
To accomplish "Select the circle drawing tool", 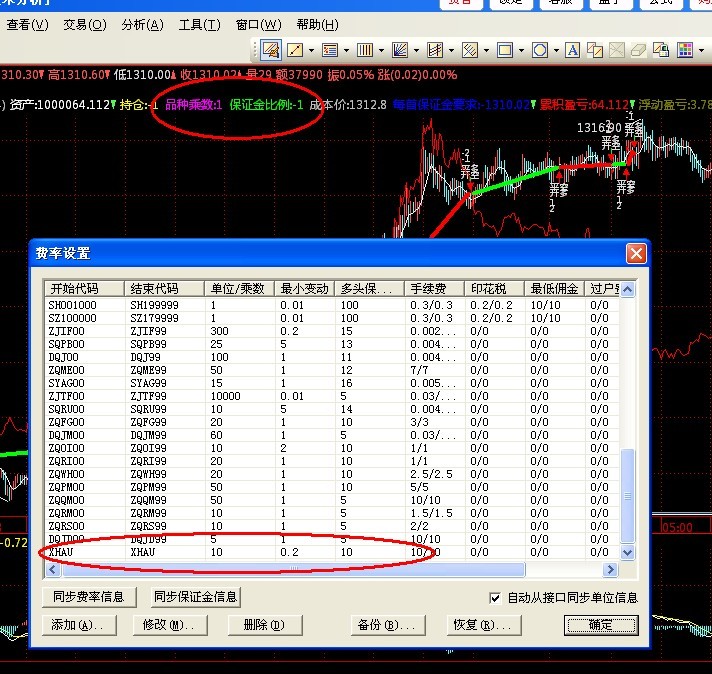I will click(539, 50).
